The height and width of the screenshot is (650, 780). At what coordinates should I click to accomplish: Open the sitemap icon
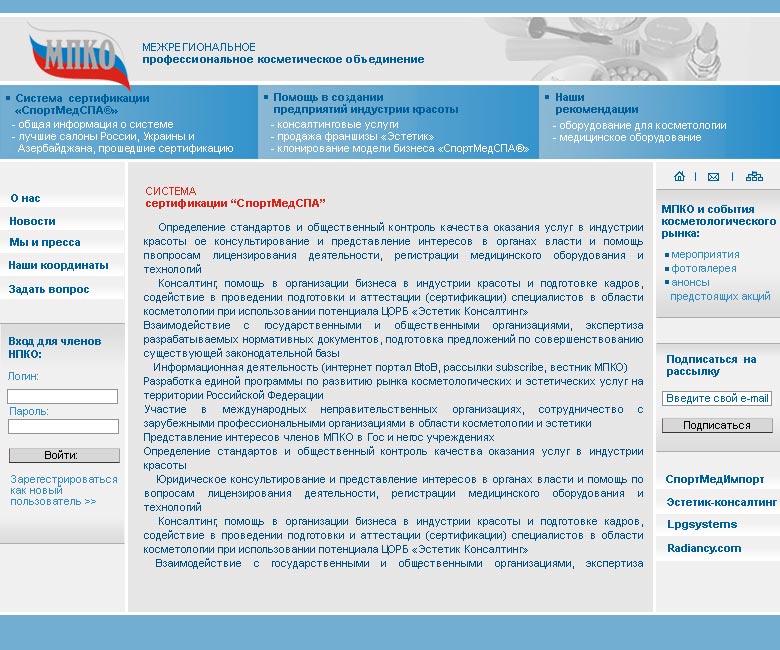[754, 176]
